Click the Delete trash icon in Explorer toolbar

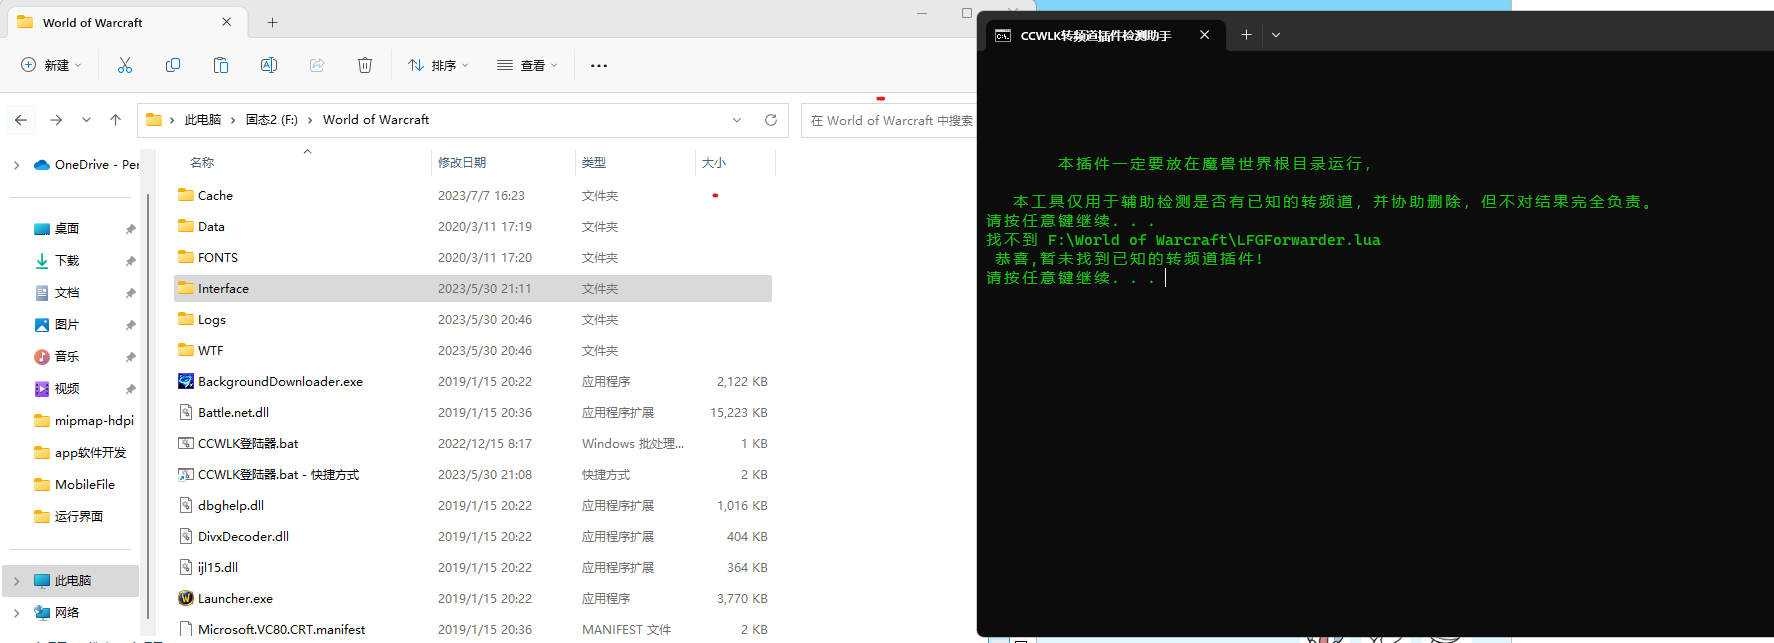tap(365, 65)
